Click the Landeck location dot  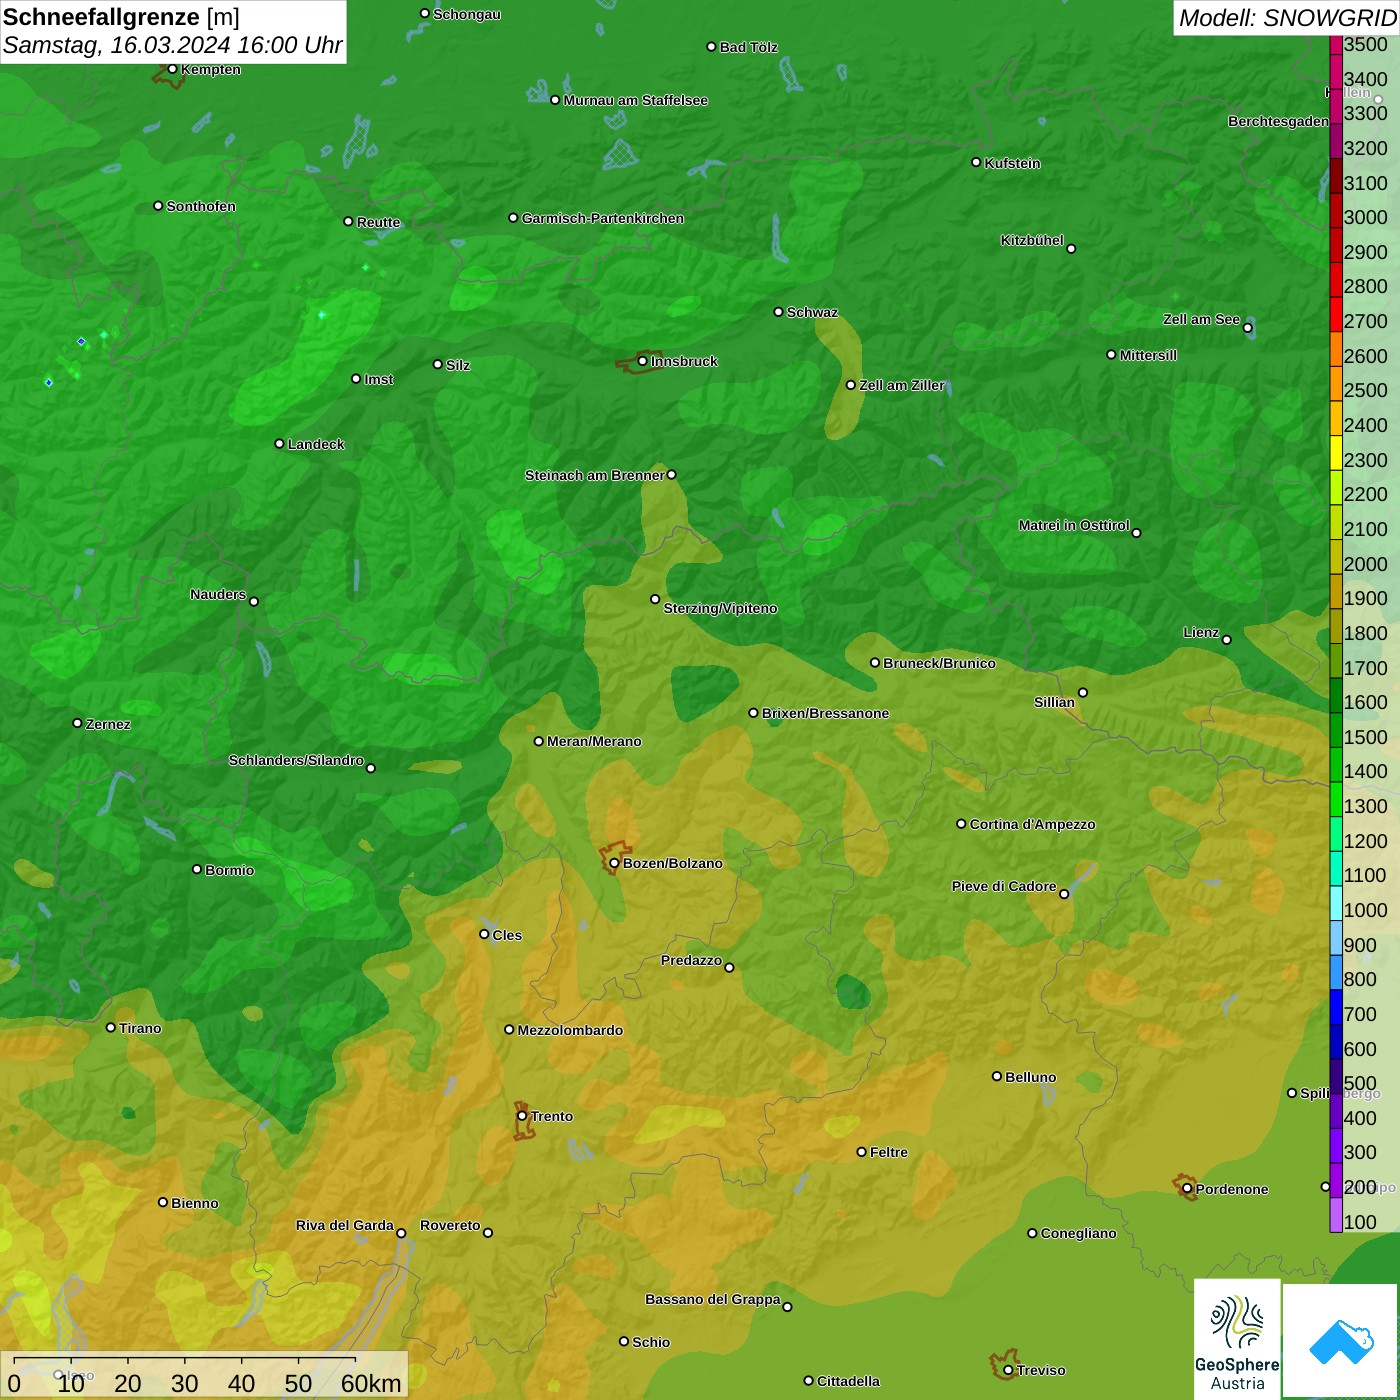(x=279, y=443)
